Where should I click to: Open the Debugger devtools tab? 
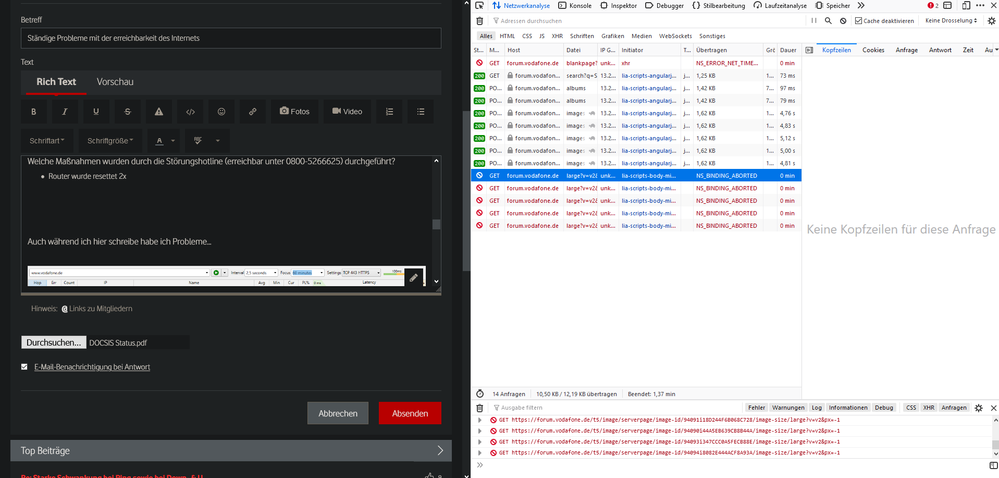coord(664,5)
